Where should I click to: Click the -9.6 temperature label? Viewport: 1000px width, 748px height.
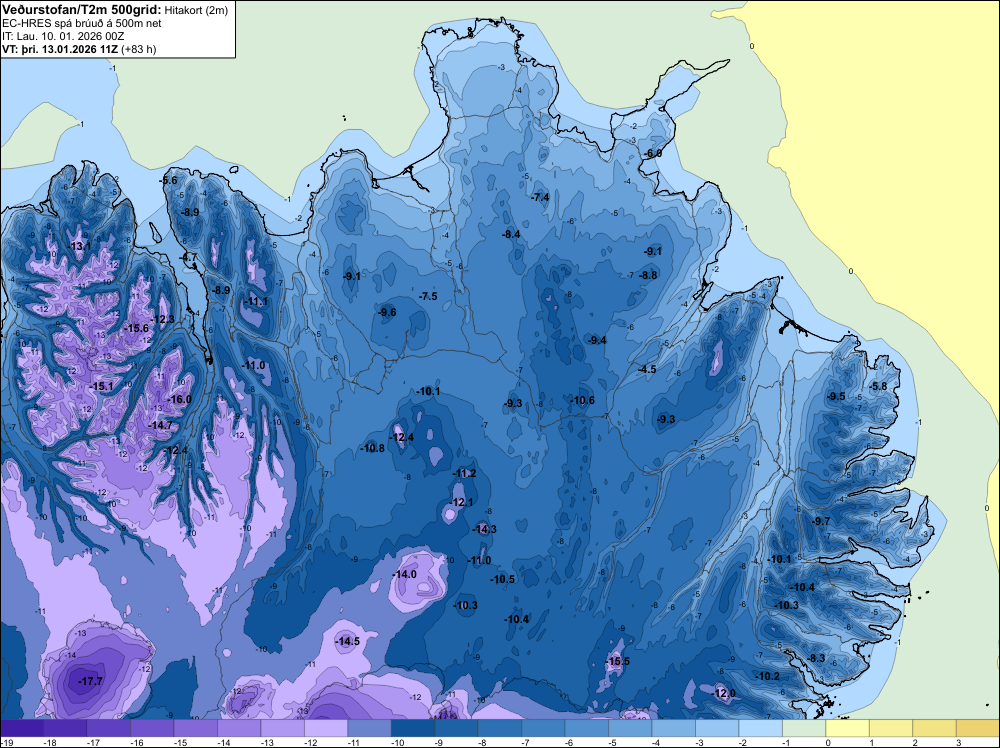[386, 312]
